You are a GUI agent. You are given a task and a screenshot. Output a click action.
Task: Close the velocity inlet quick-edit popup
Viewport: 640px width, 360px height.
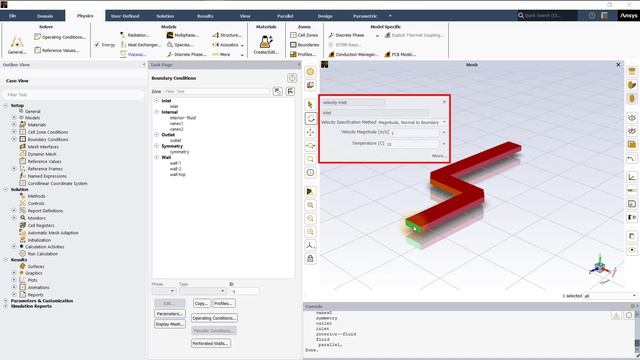click(444, 102)
